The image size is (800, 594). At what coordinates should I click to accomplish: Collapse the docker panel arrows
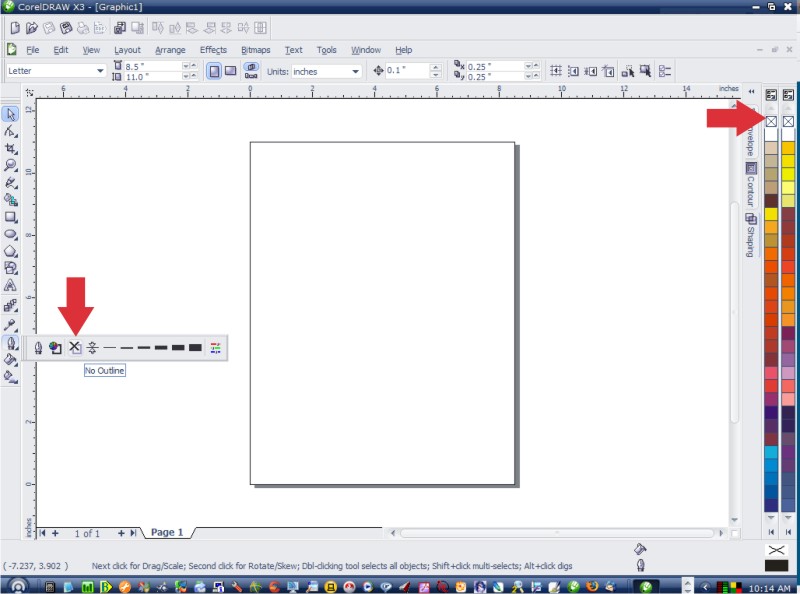(x=752, y=92)
